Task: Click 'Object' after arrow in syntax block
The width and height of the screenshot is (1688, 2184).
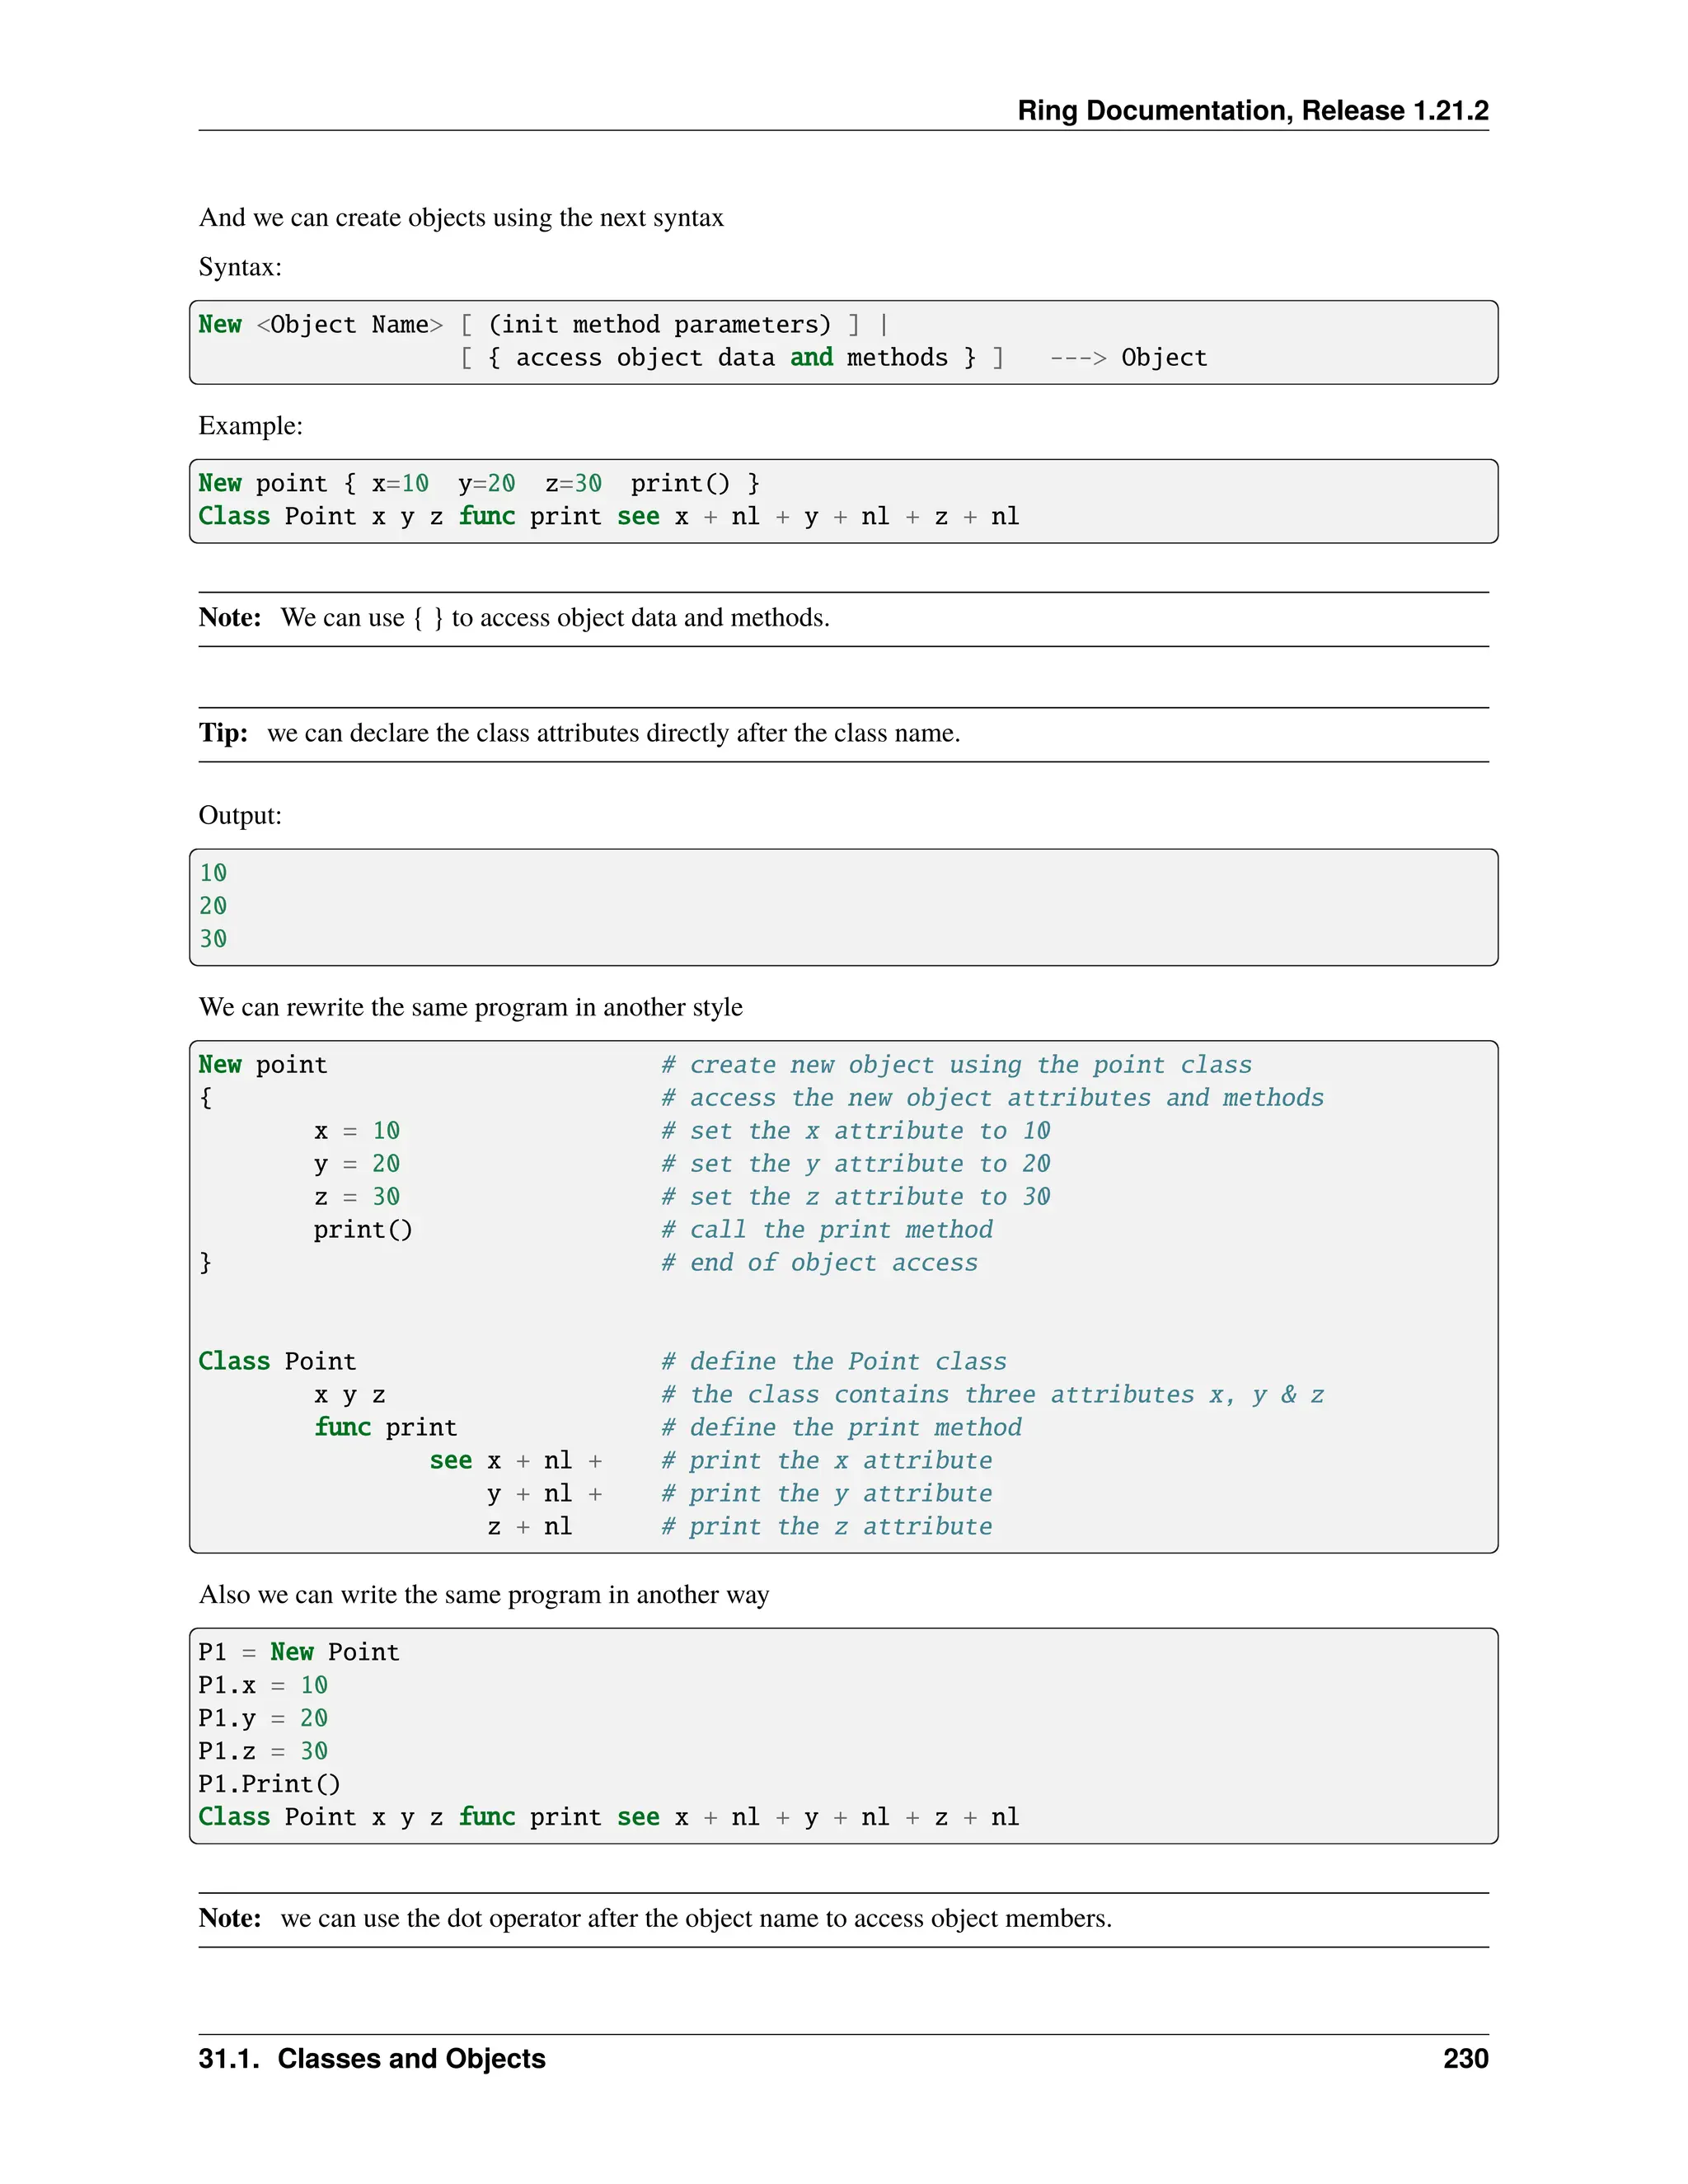Action: point(1163,358)
